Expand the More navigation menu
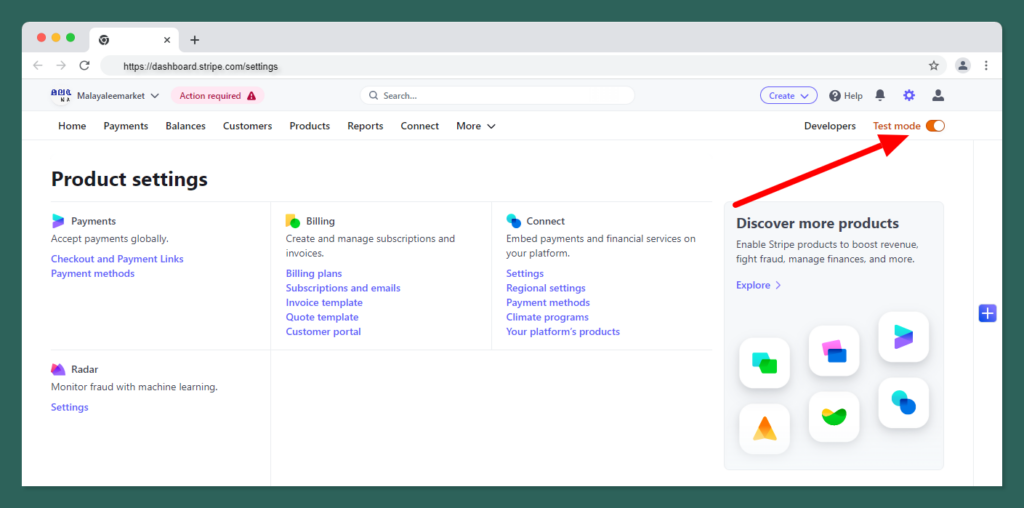The width and height of the screenshot is (1024, 508). (x=475, y=126)
